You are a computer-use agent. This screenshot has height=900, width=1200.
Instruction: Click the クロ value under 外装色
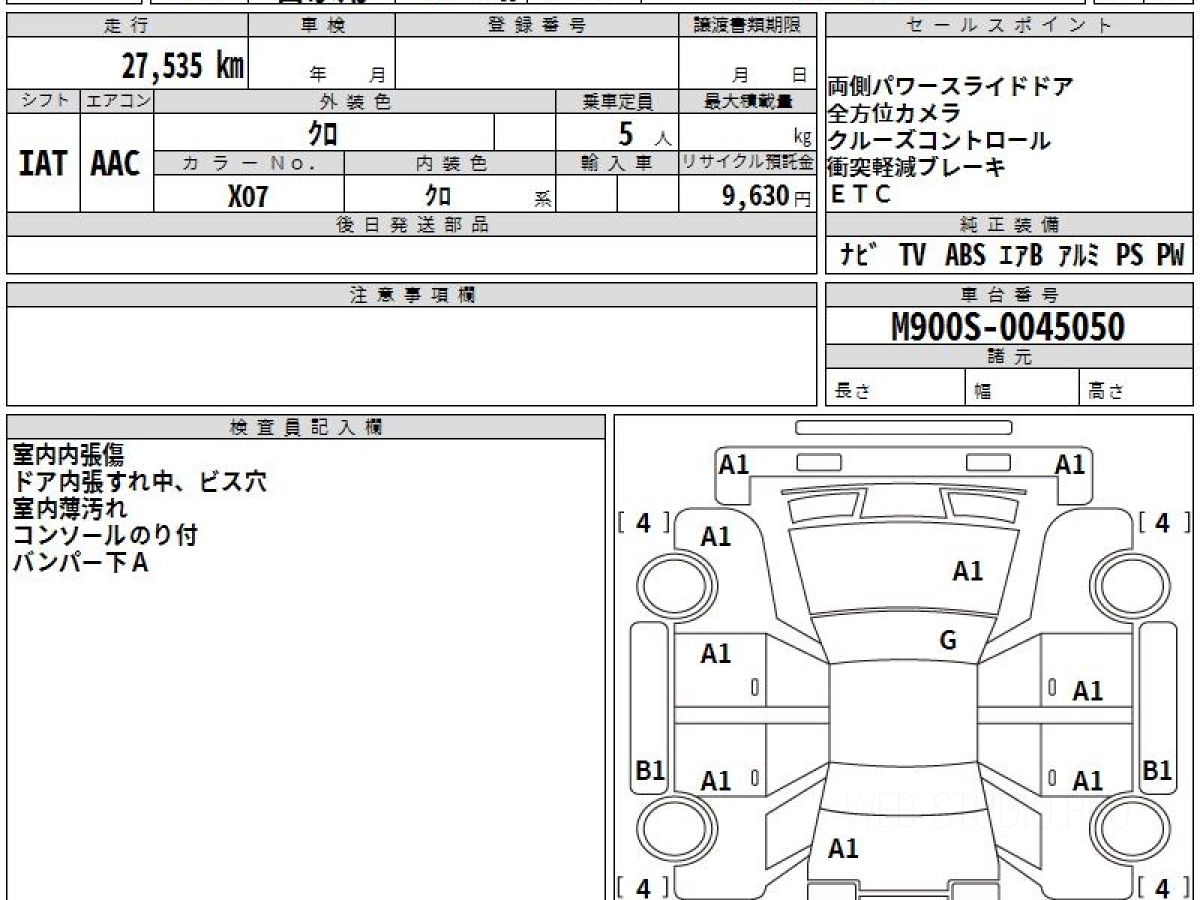[323, 132]
